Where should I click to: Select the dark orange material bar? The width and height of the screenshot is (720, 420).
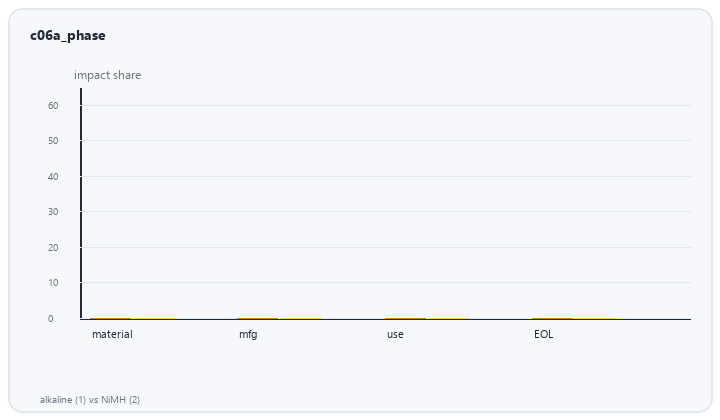coord(111,318)
